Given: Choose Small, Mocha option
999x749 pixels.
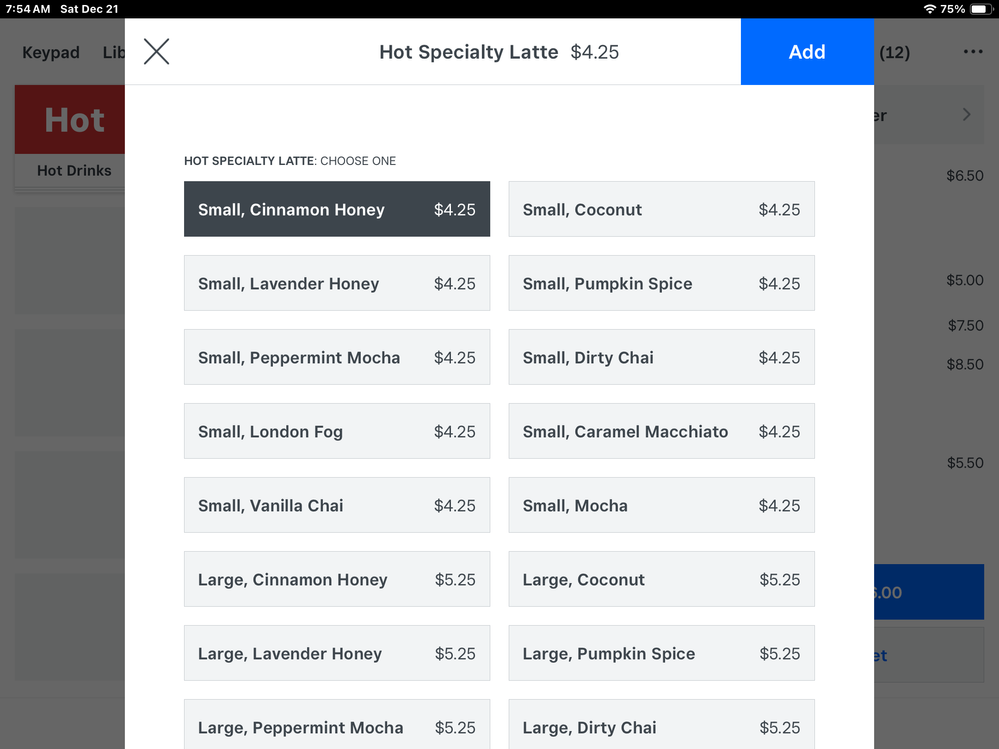Looking at the screenshot, I should (x=661, y=505).
